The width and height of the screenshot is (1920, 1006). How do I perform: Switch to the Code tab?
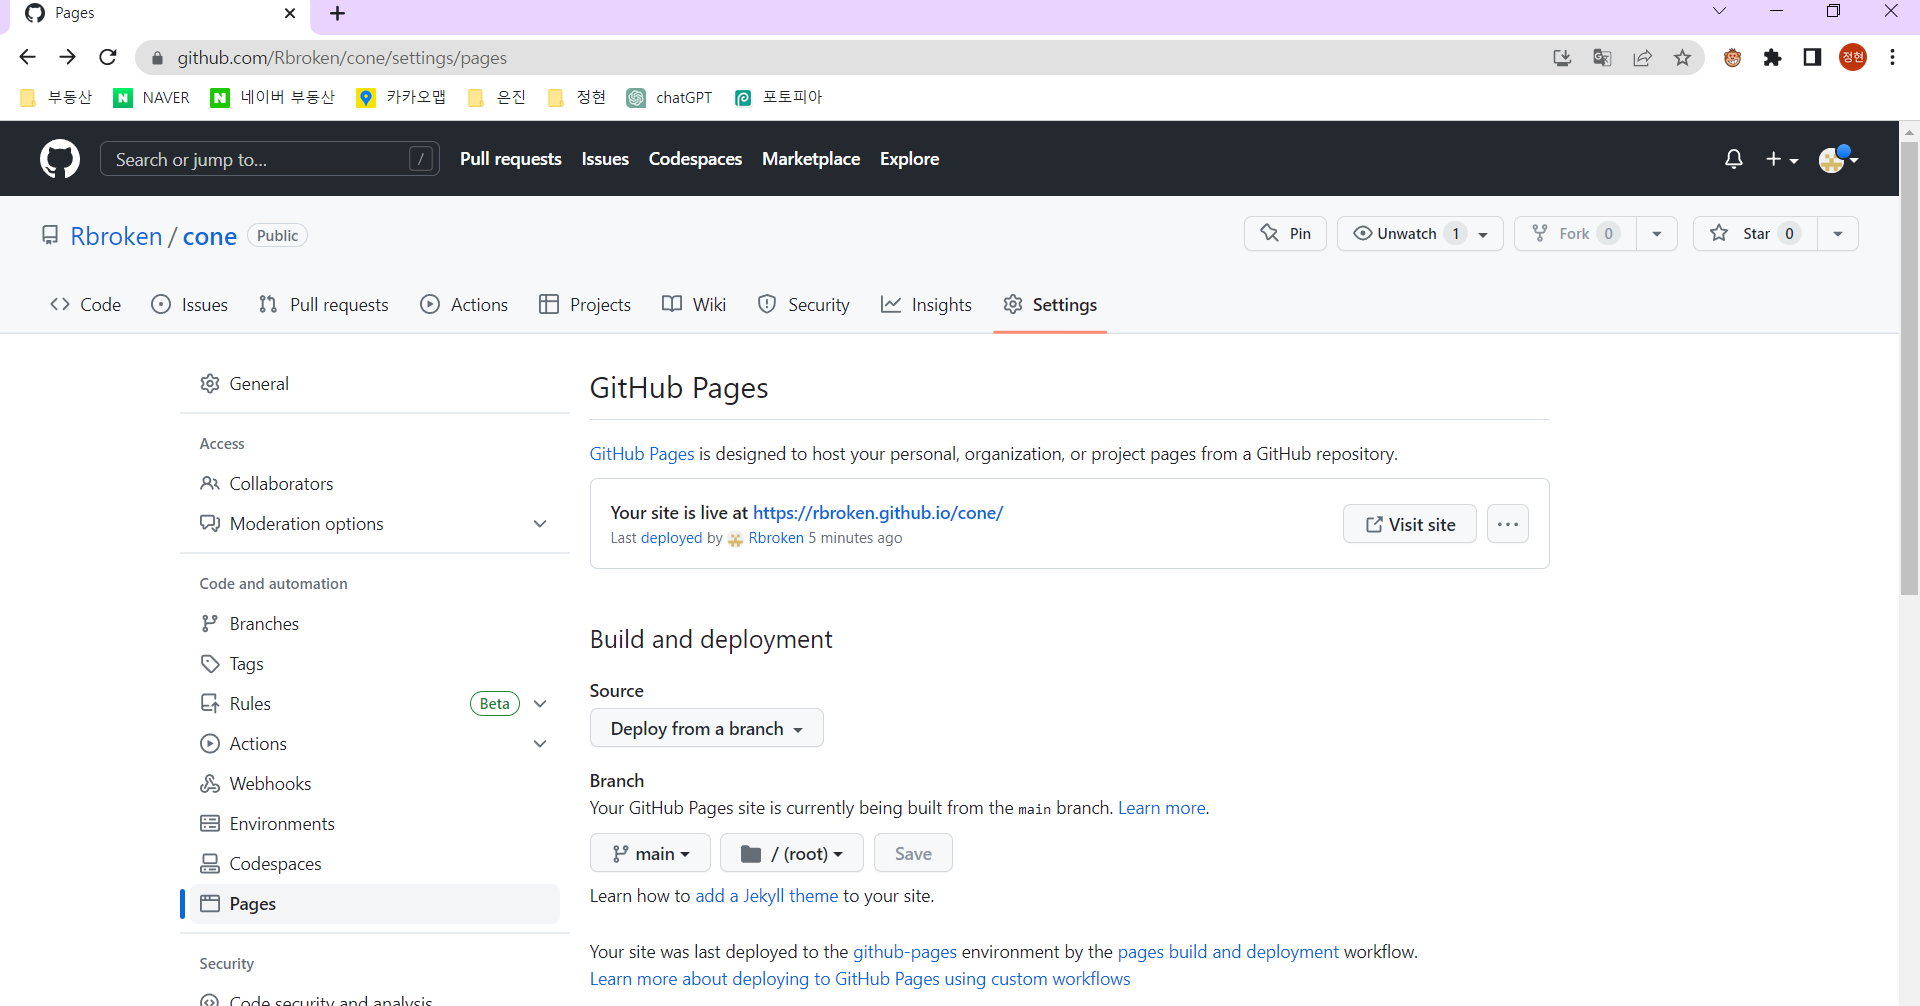(x=86, y=305)
